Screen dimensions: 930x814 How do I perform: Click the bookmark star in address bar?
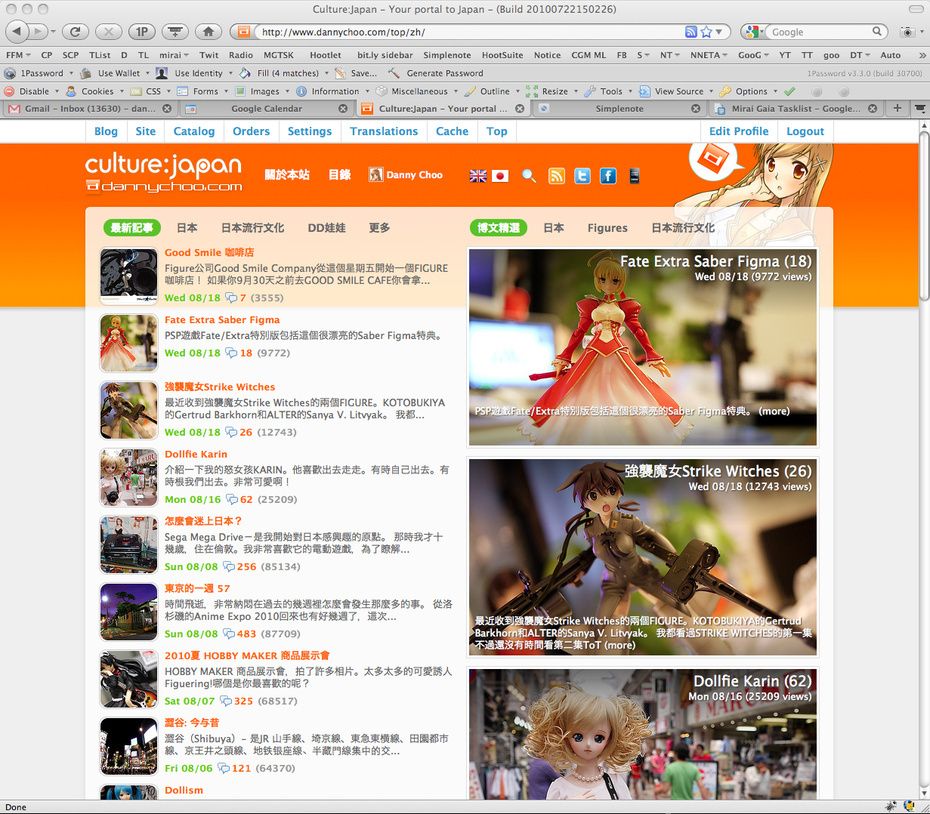pyautogui.click(x=706, y=32)
